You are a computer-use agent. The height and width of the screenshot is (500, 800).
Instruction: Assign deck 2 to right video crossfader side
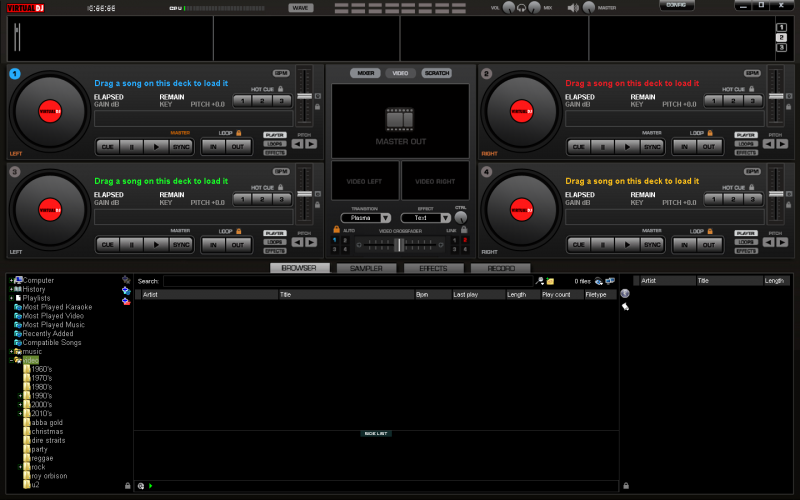pos(465,240)
